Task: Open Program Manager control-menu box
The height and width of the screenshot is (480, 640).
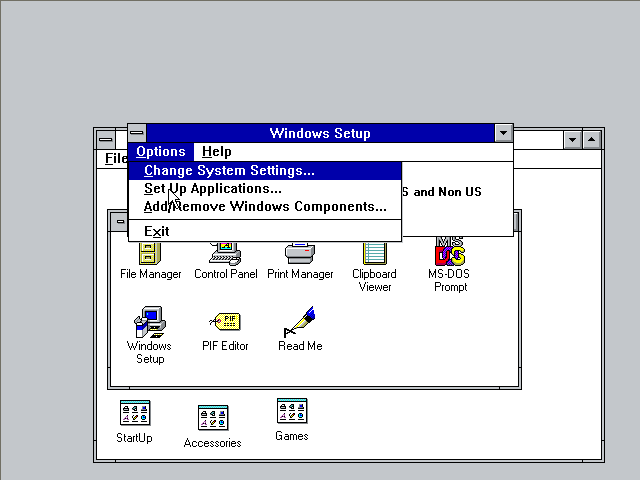Action: click(106, 140)
